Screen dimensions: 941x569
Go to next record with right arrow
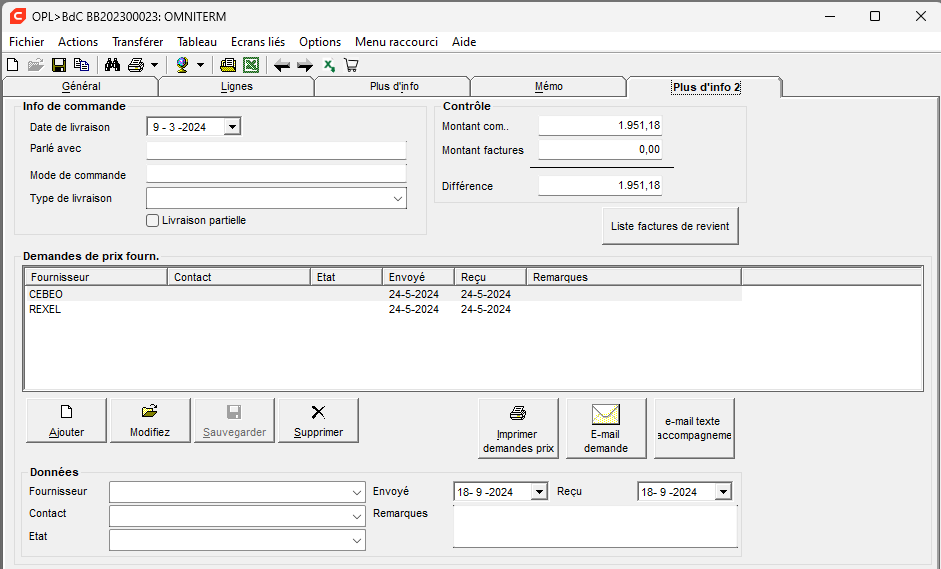point(305,65)
